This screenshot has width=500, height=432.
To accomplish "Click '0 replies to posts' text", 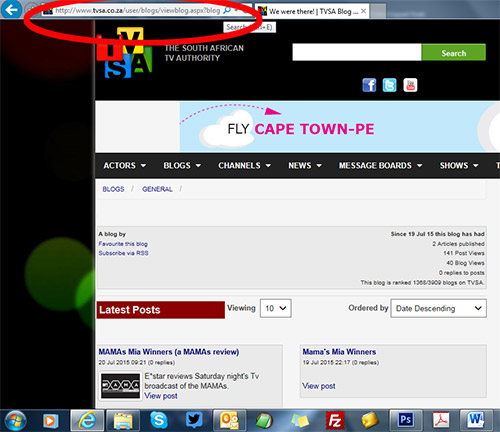I will click(462, 272).
